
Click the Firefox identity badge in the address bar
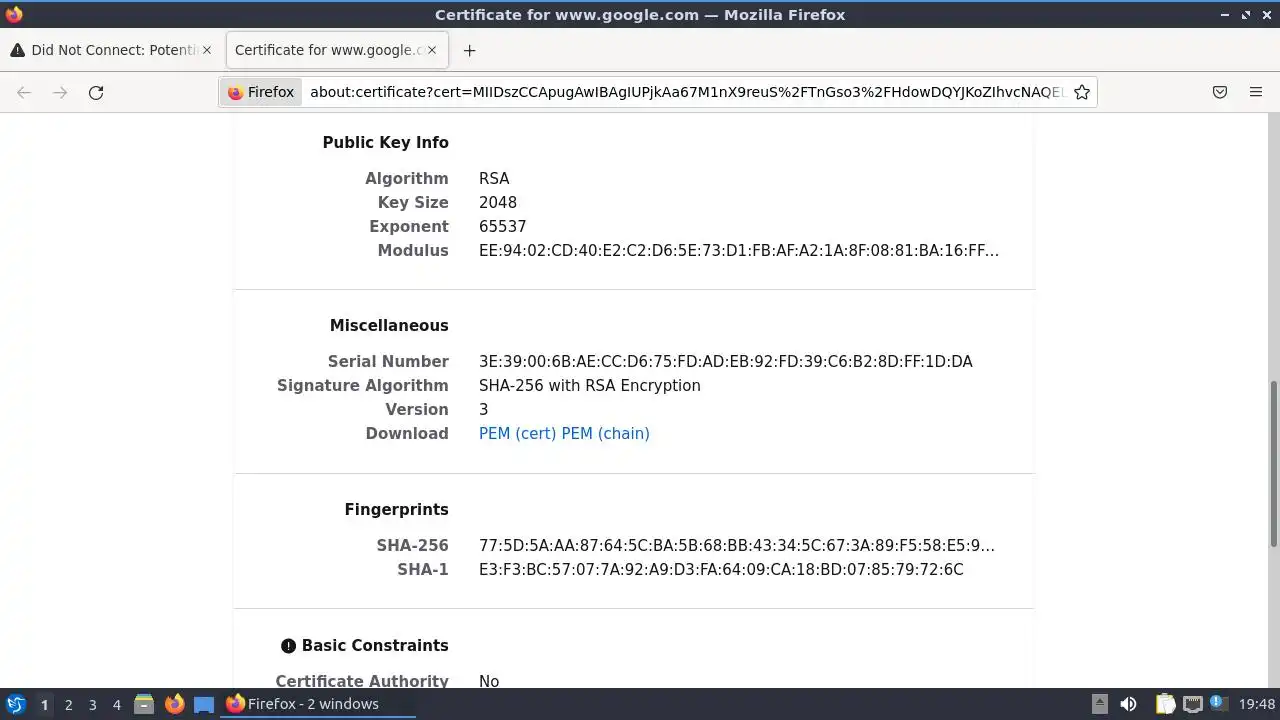click(x=261, y=92)
